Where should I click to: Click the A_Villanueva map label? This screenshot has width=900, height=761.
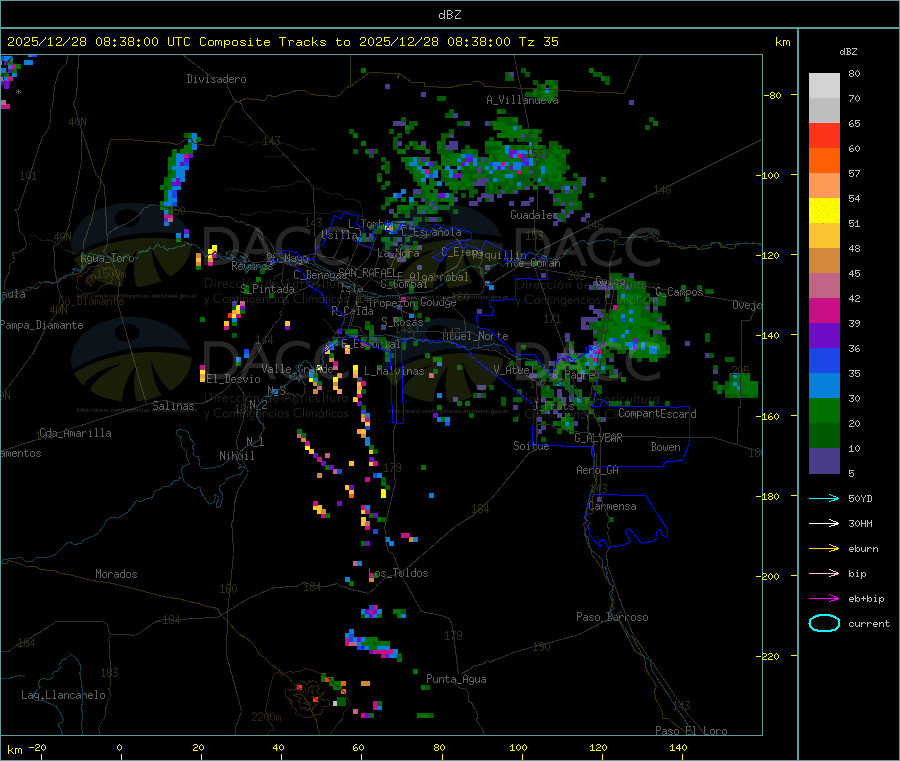click(x=522, y=100)
